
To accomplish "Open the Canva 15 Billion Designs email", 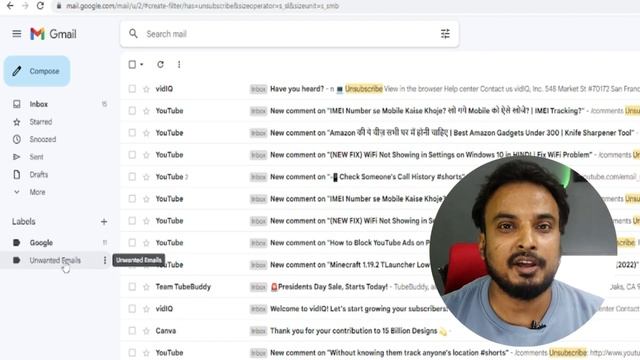I will pyautogui.click(x=380, y=331).
